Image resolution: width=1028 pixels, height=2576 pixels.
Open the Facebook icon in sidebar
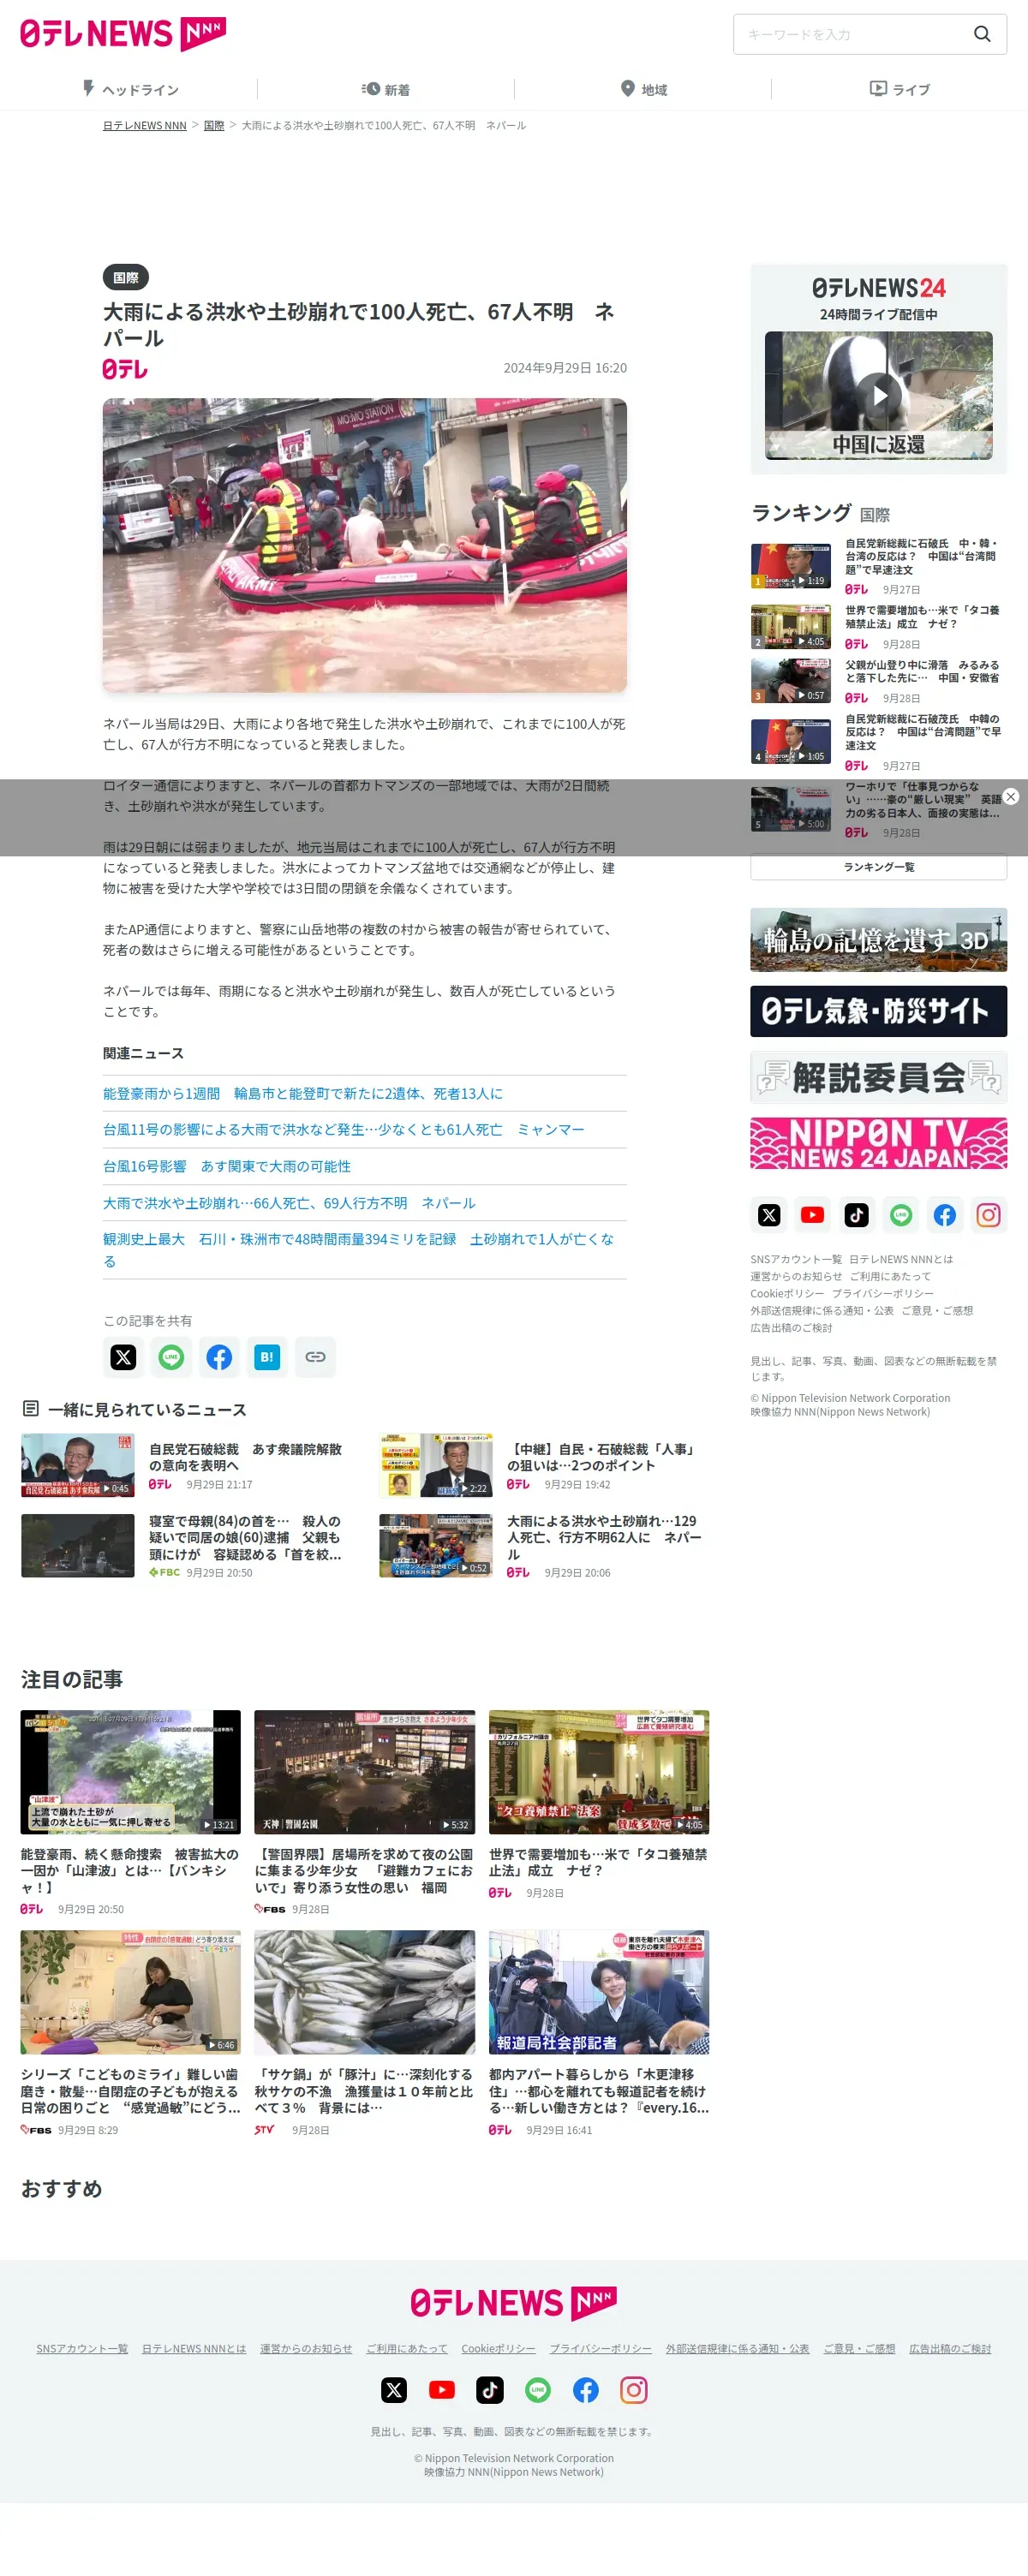[x=945, y=1215]
